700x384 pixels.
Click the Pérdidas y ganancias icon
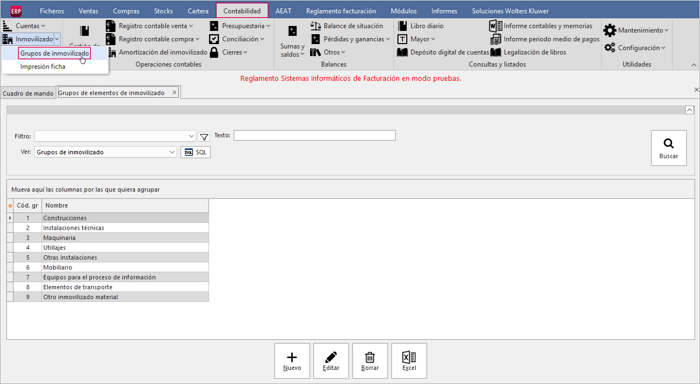(x=316, y=39)
